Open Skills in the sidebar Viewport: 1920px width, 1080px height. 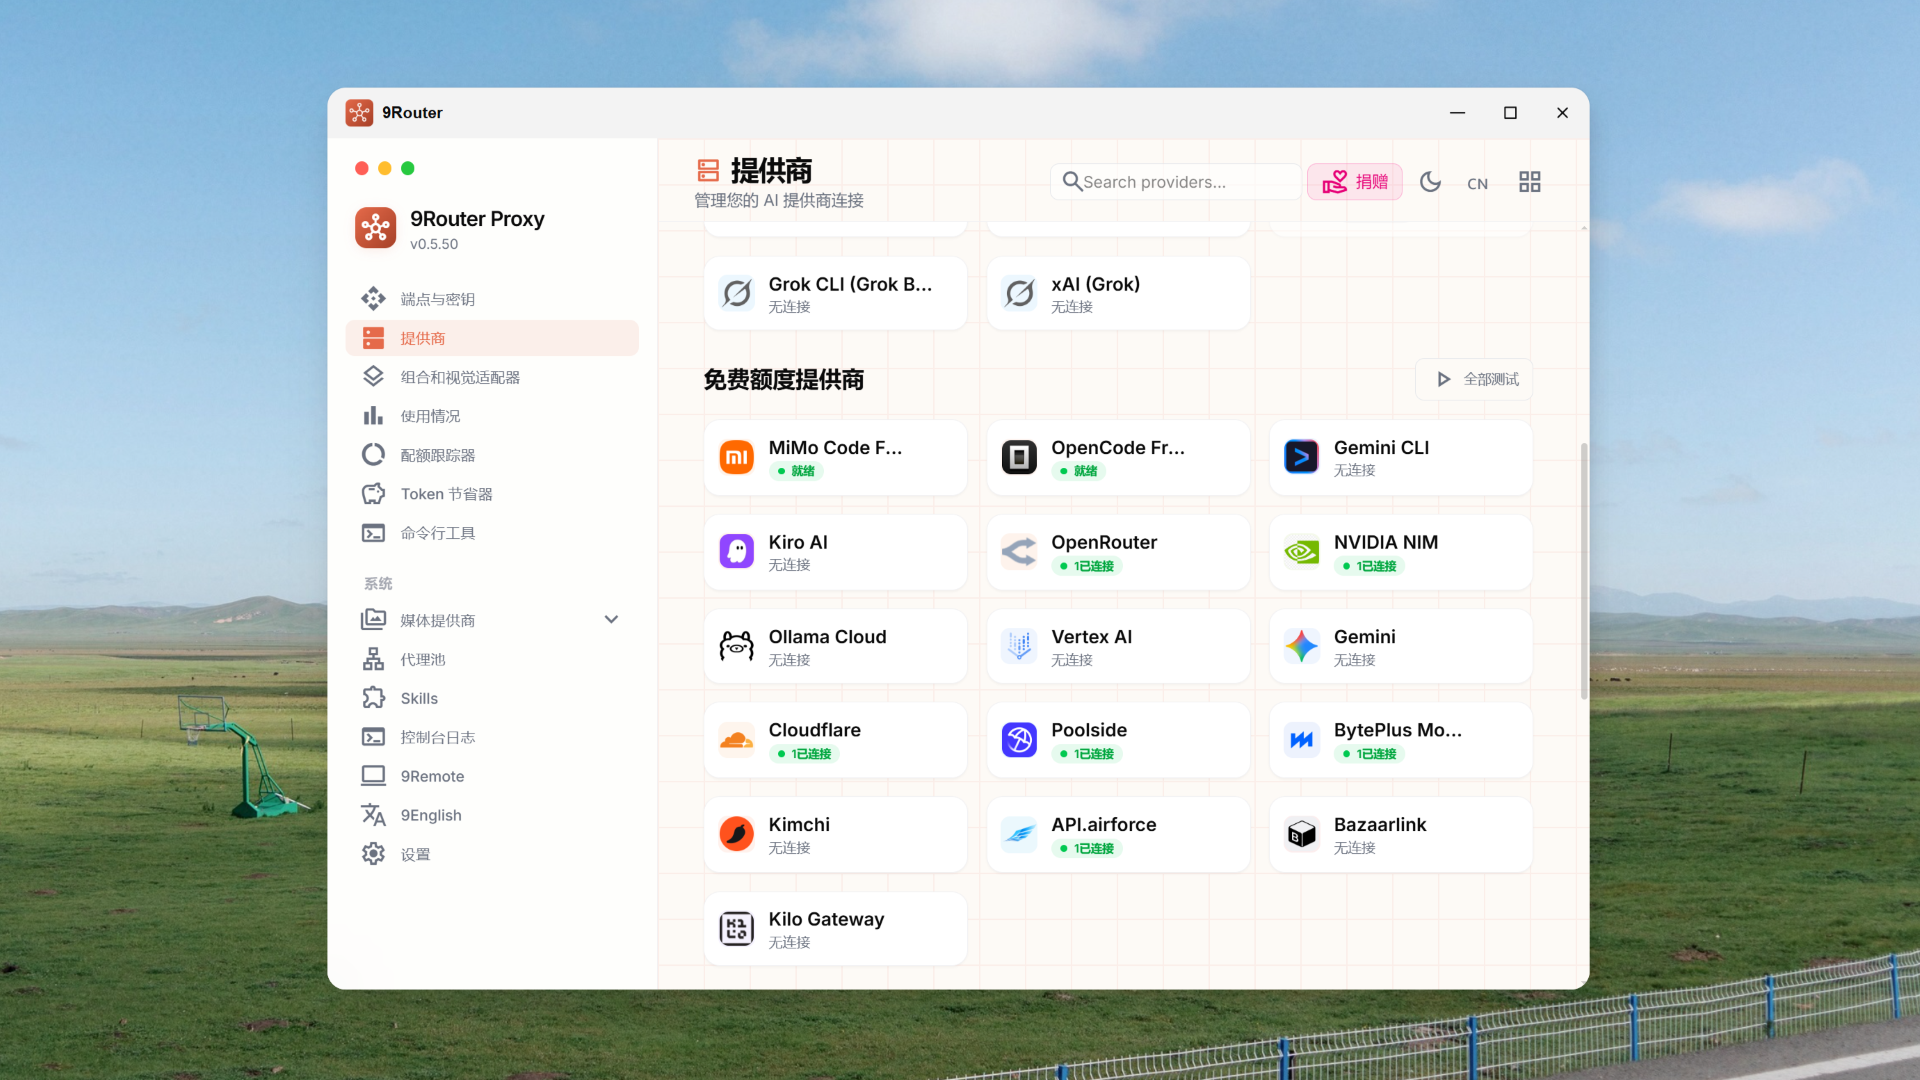tap(492, 699)
